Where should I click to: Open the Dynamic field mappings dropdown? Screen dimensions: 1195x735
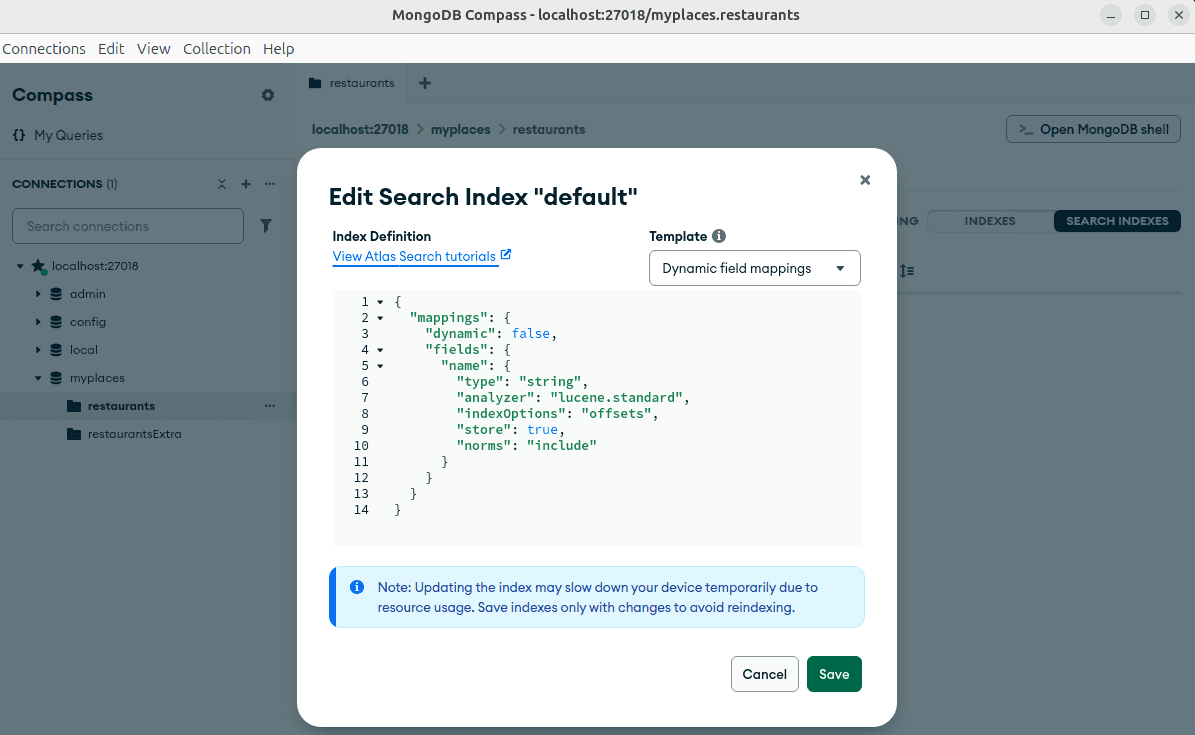click(754, 268)
